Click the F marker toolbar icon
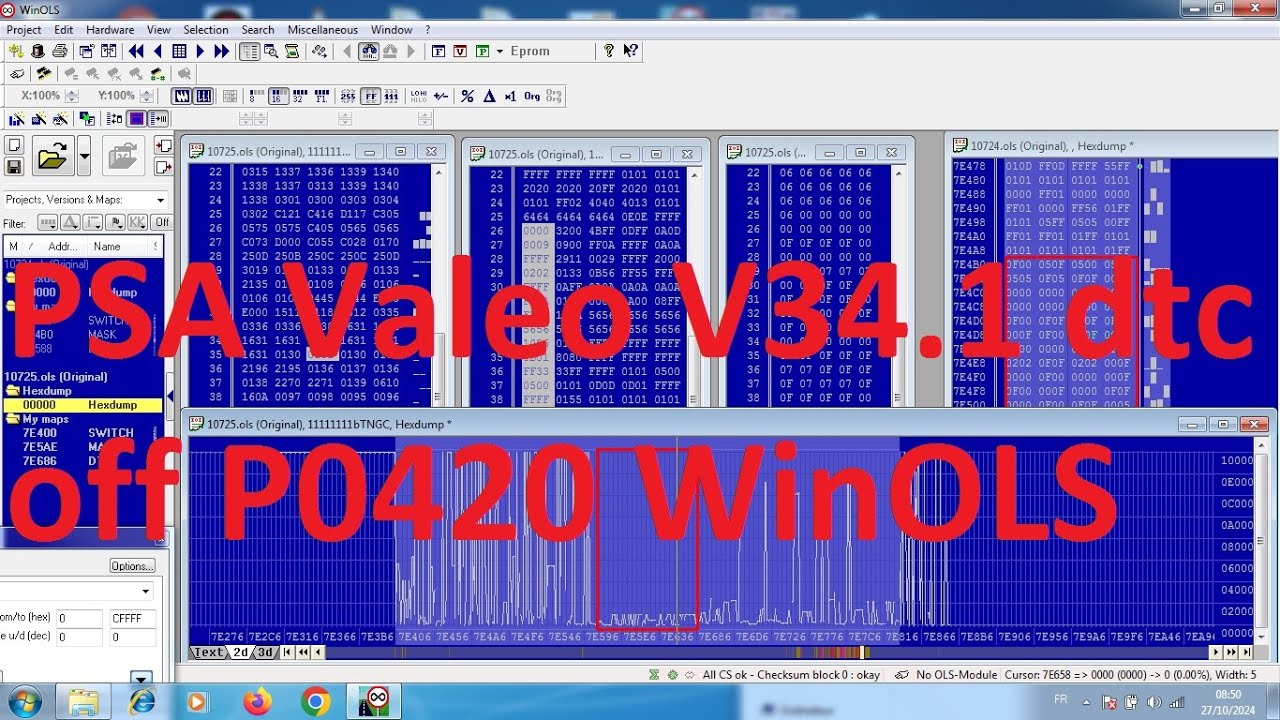 point(438,51)
